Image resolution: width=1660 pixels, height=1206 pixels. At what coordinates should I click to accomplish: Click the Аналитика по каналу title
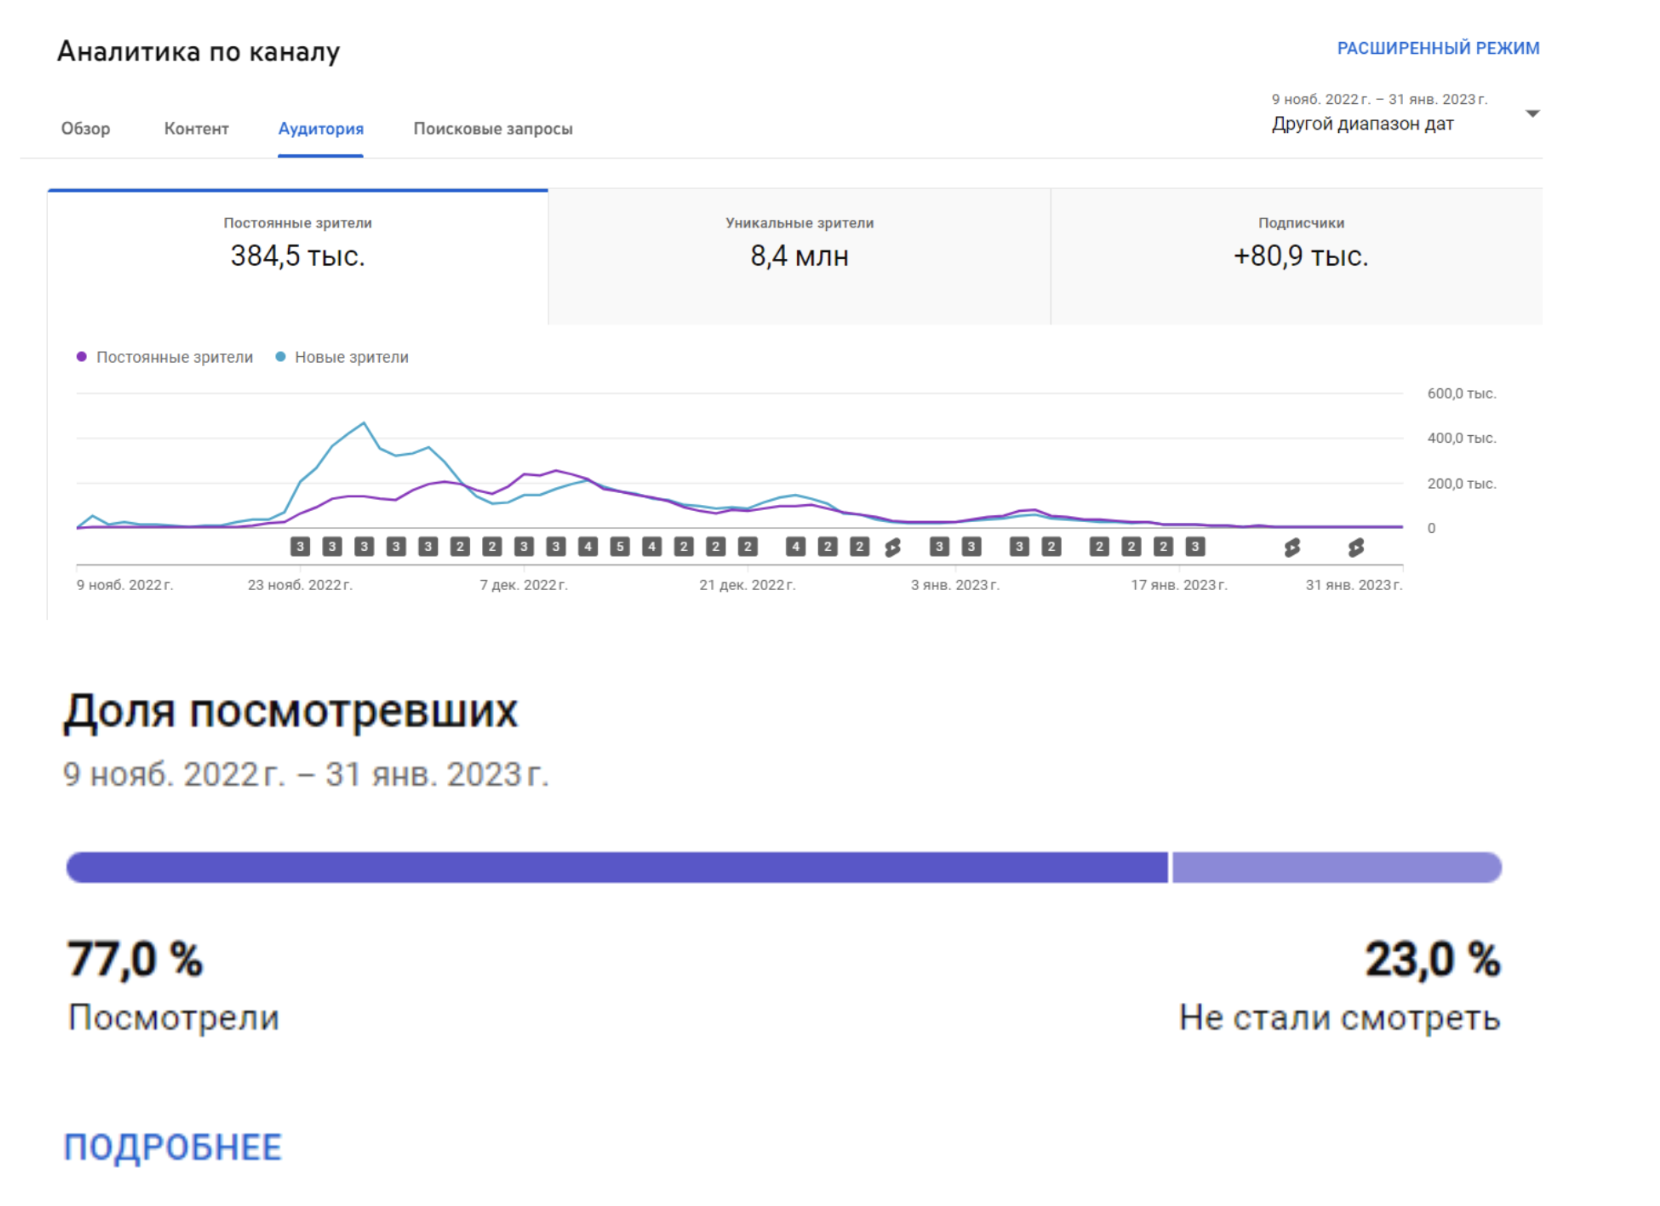pyautogui.click(x=198, y=51)
